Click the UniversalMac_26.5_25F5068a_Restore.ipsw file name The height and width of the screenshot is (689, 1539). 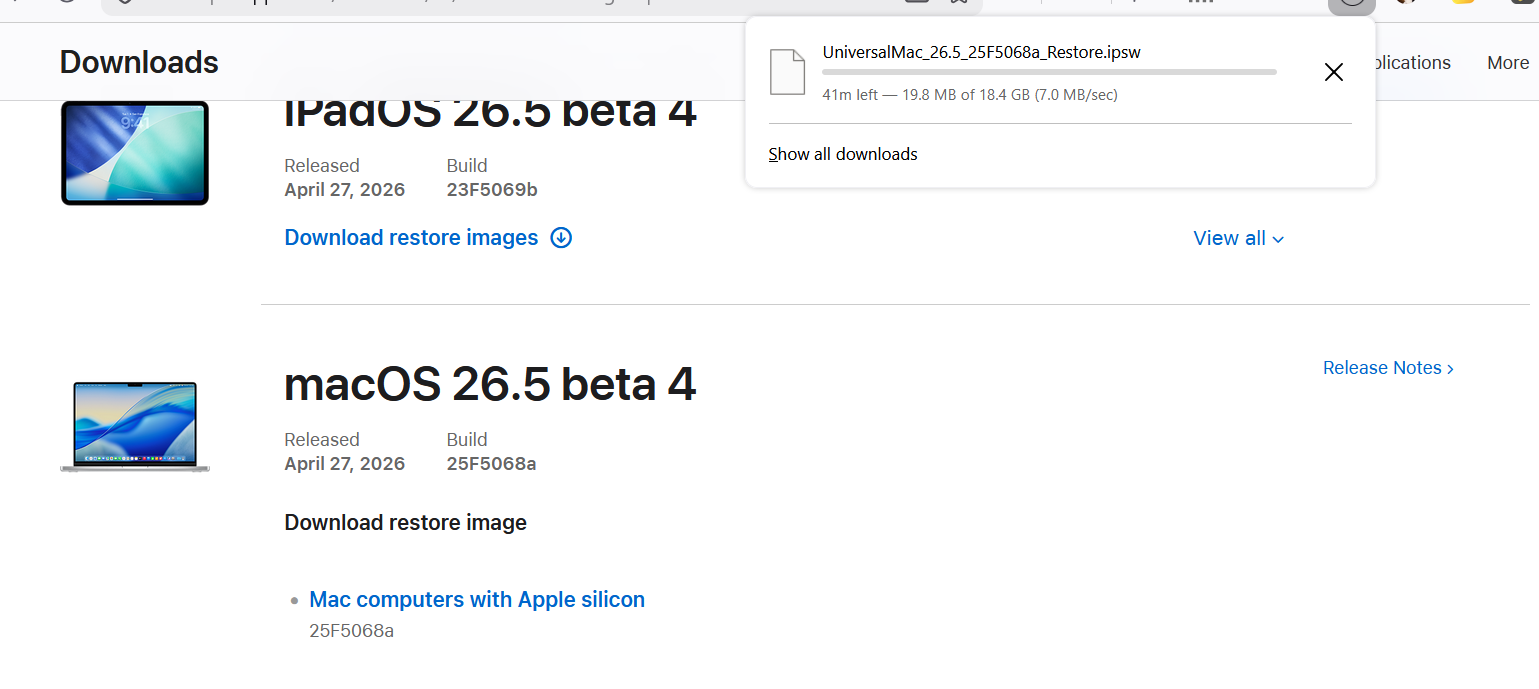point(981,52)
